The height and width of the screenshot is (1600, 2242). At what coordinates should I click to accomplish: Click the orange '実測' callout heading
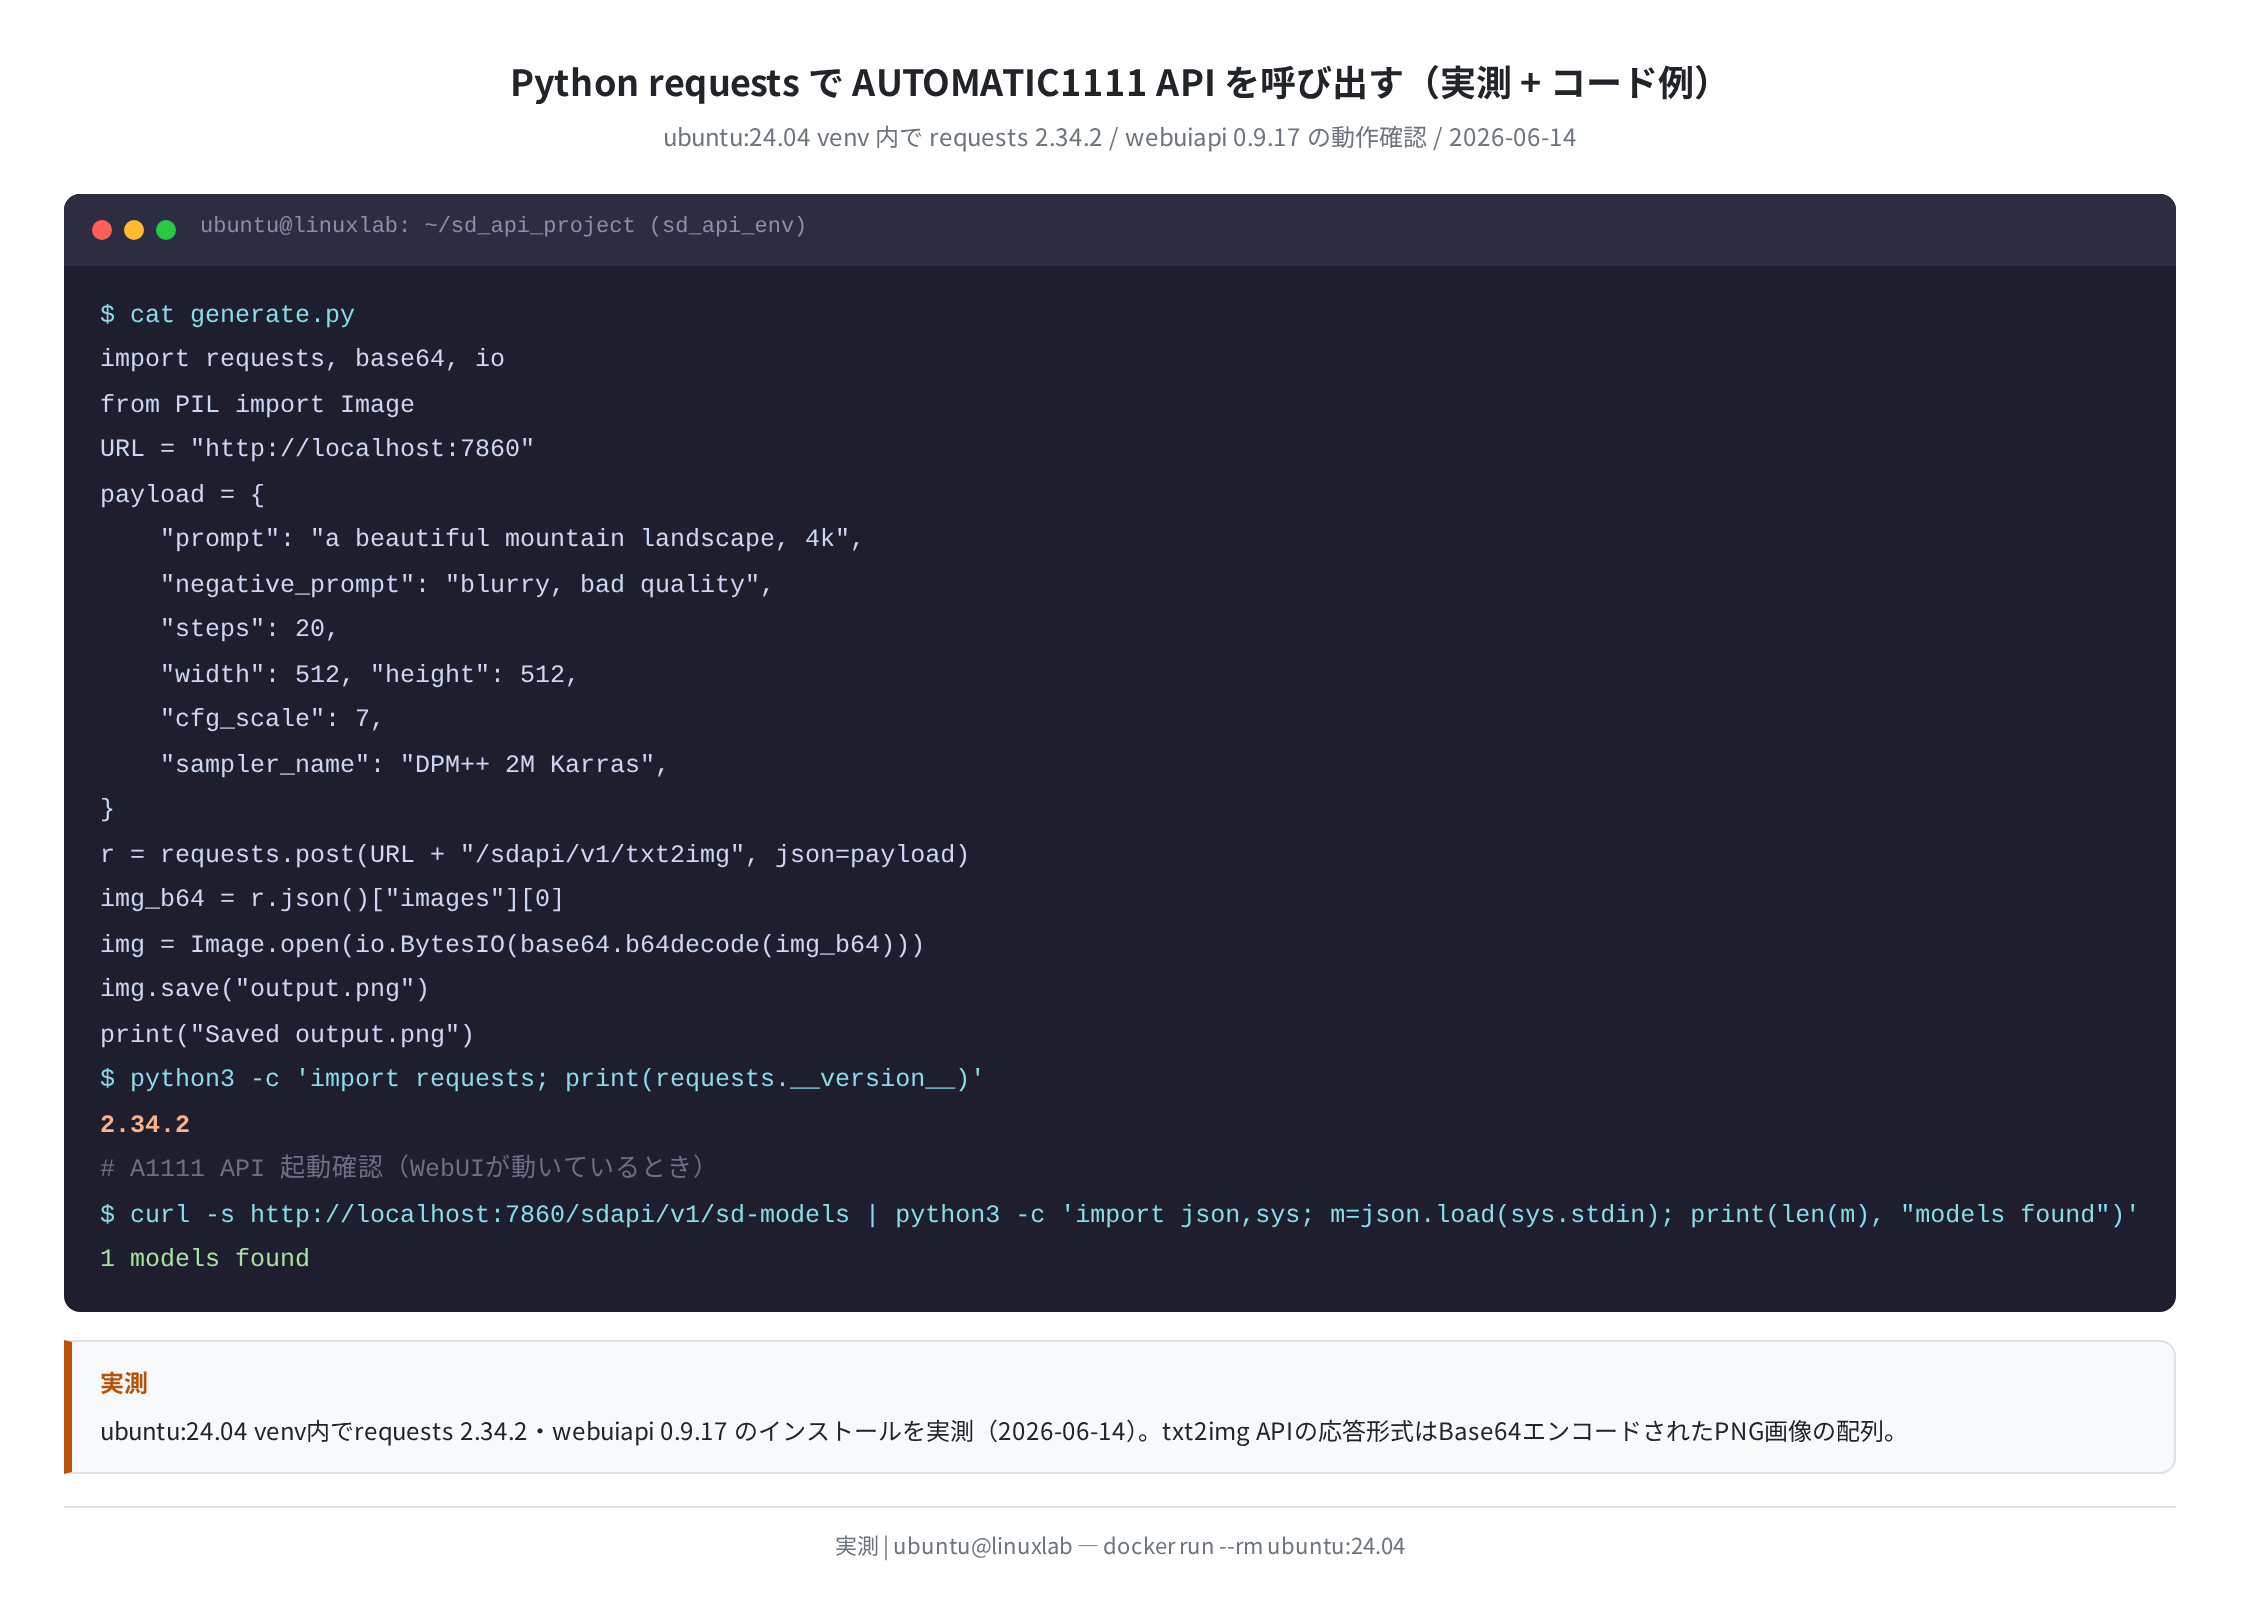pyautogui.click(x=124, y=1383)
